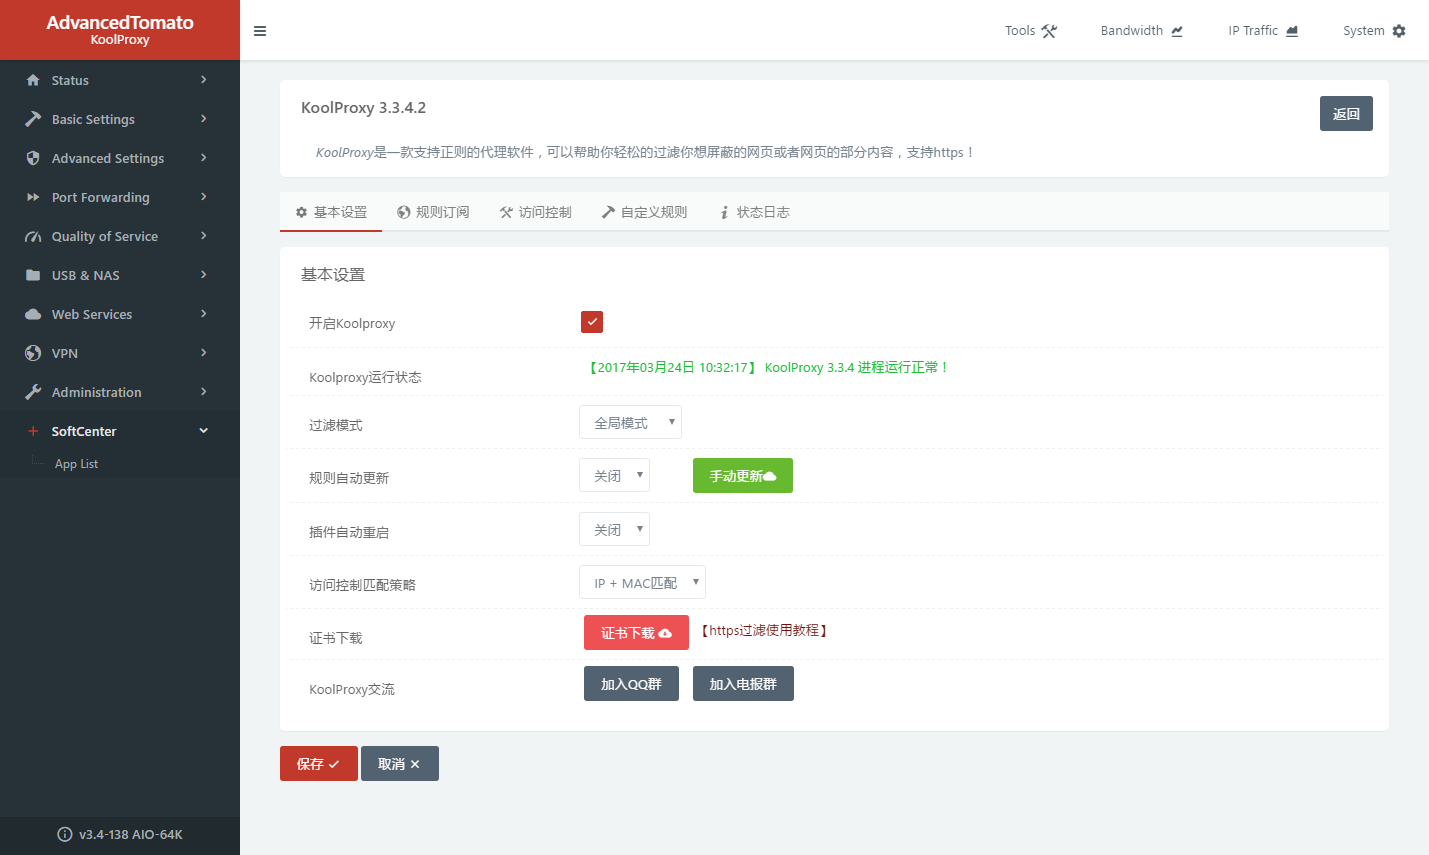Open the 规则自动更新 dropdown
Viewport: 1429px width, 855px height.
click(x=614, y=476)
